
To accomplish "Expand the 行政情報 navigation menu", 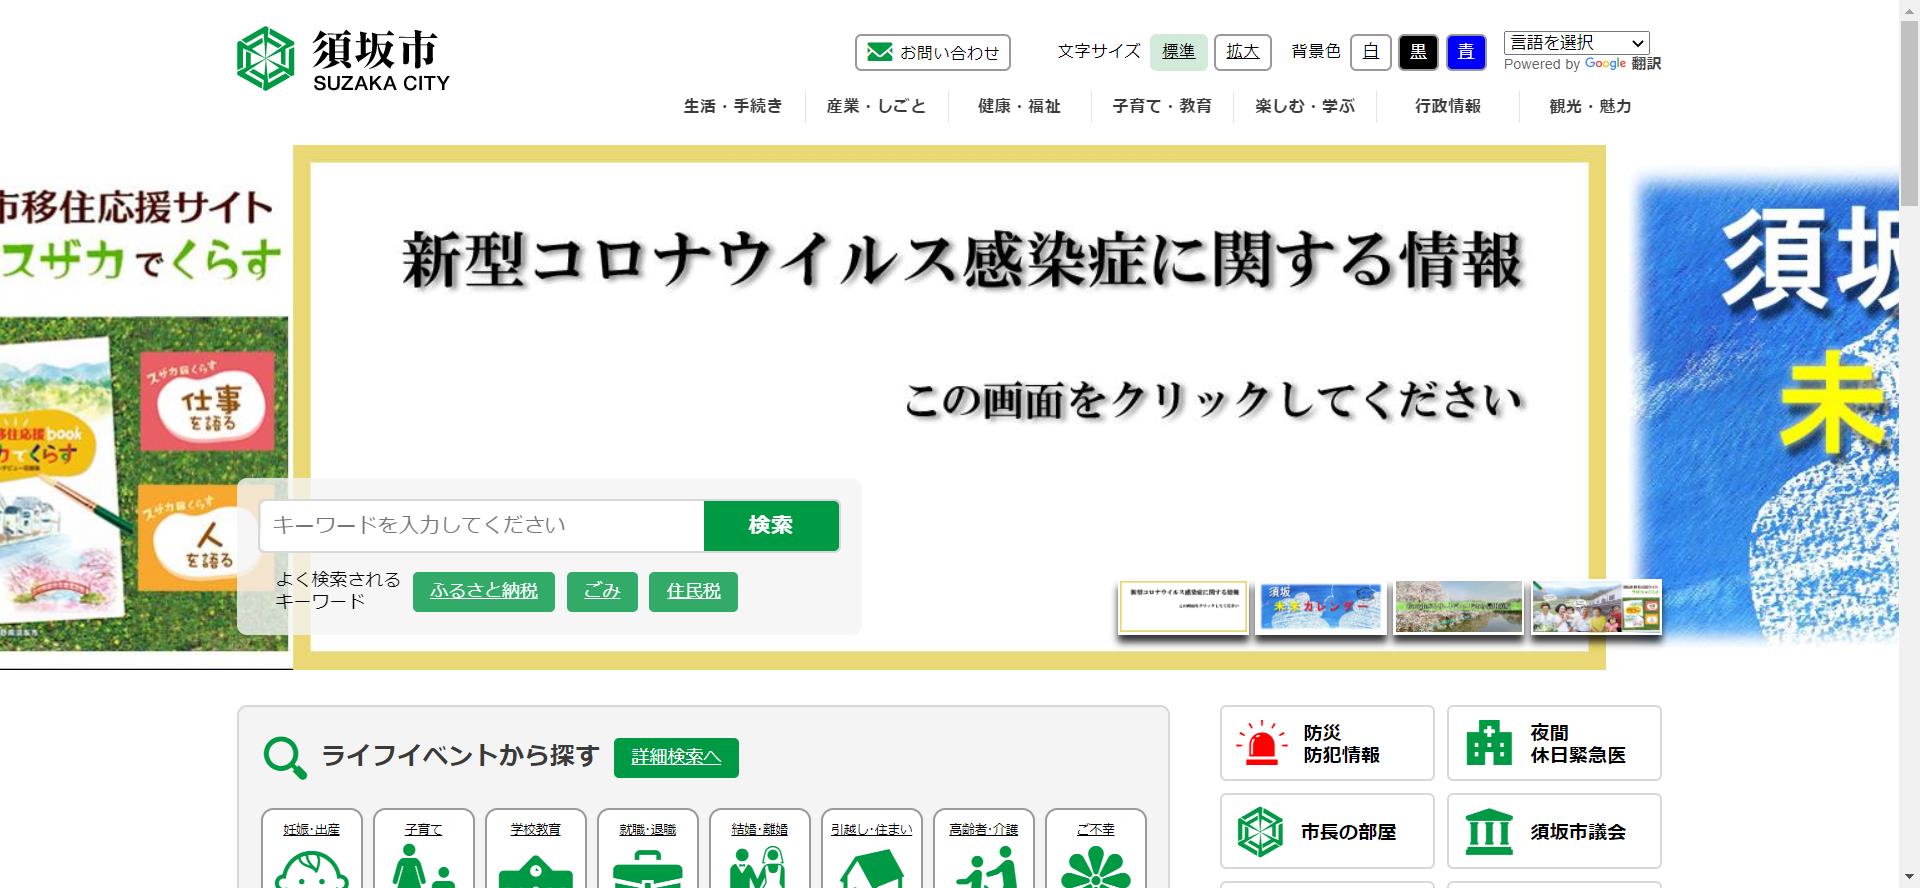I will (1447, 106).
